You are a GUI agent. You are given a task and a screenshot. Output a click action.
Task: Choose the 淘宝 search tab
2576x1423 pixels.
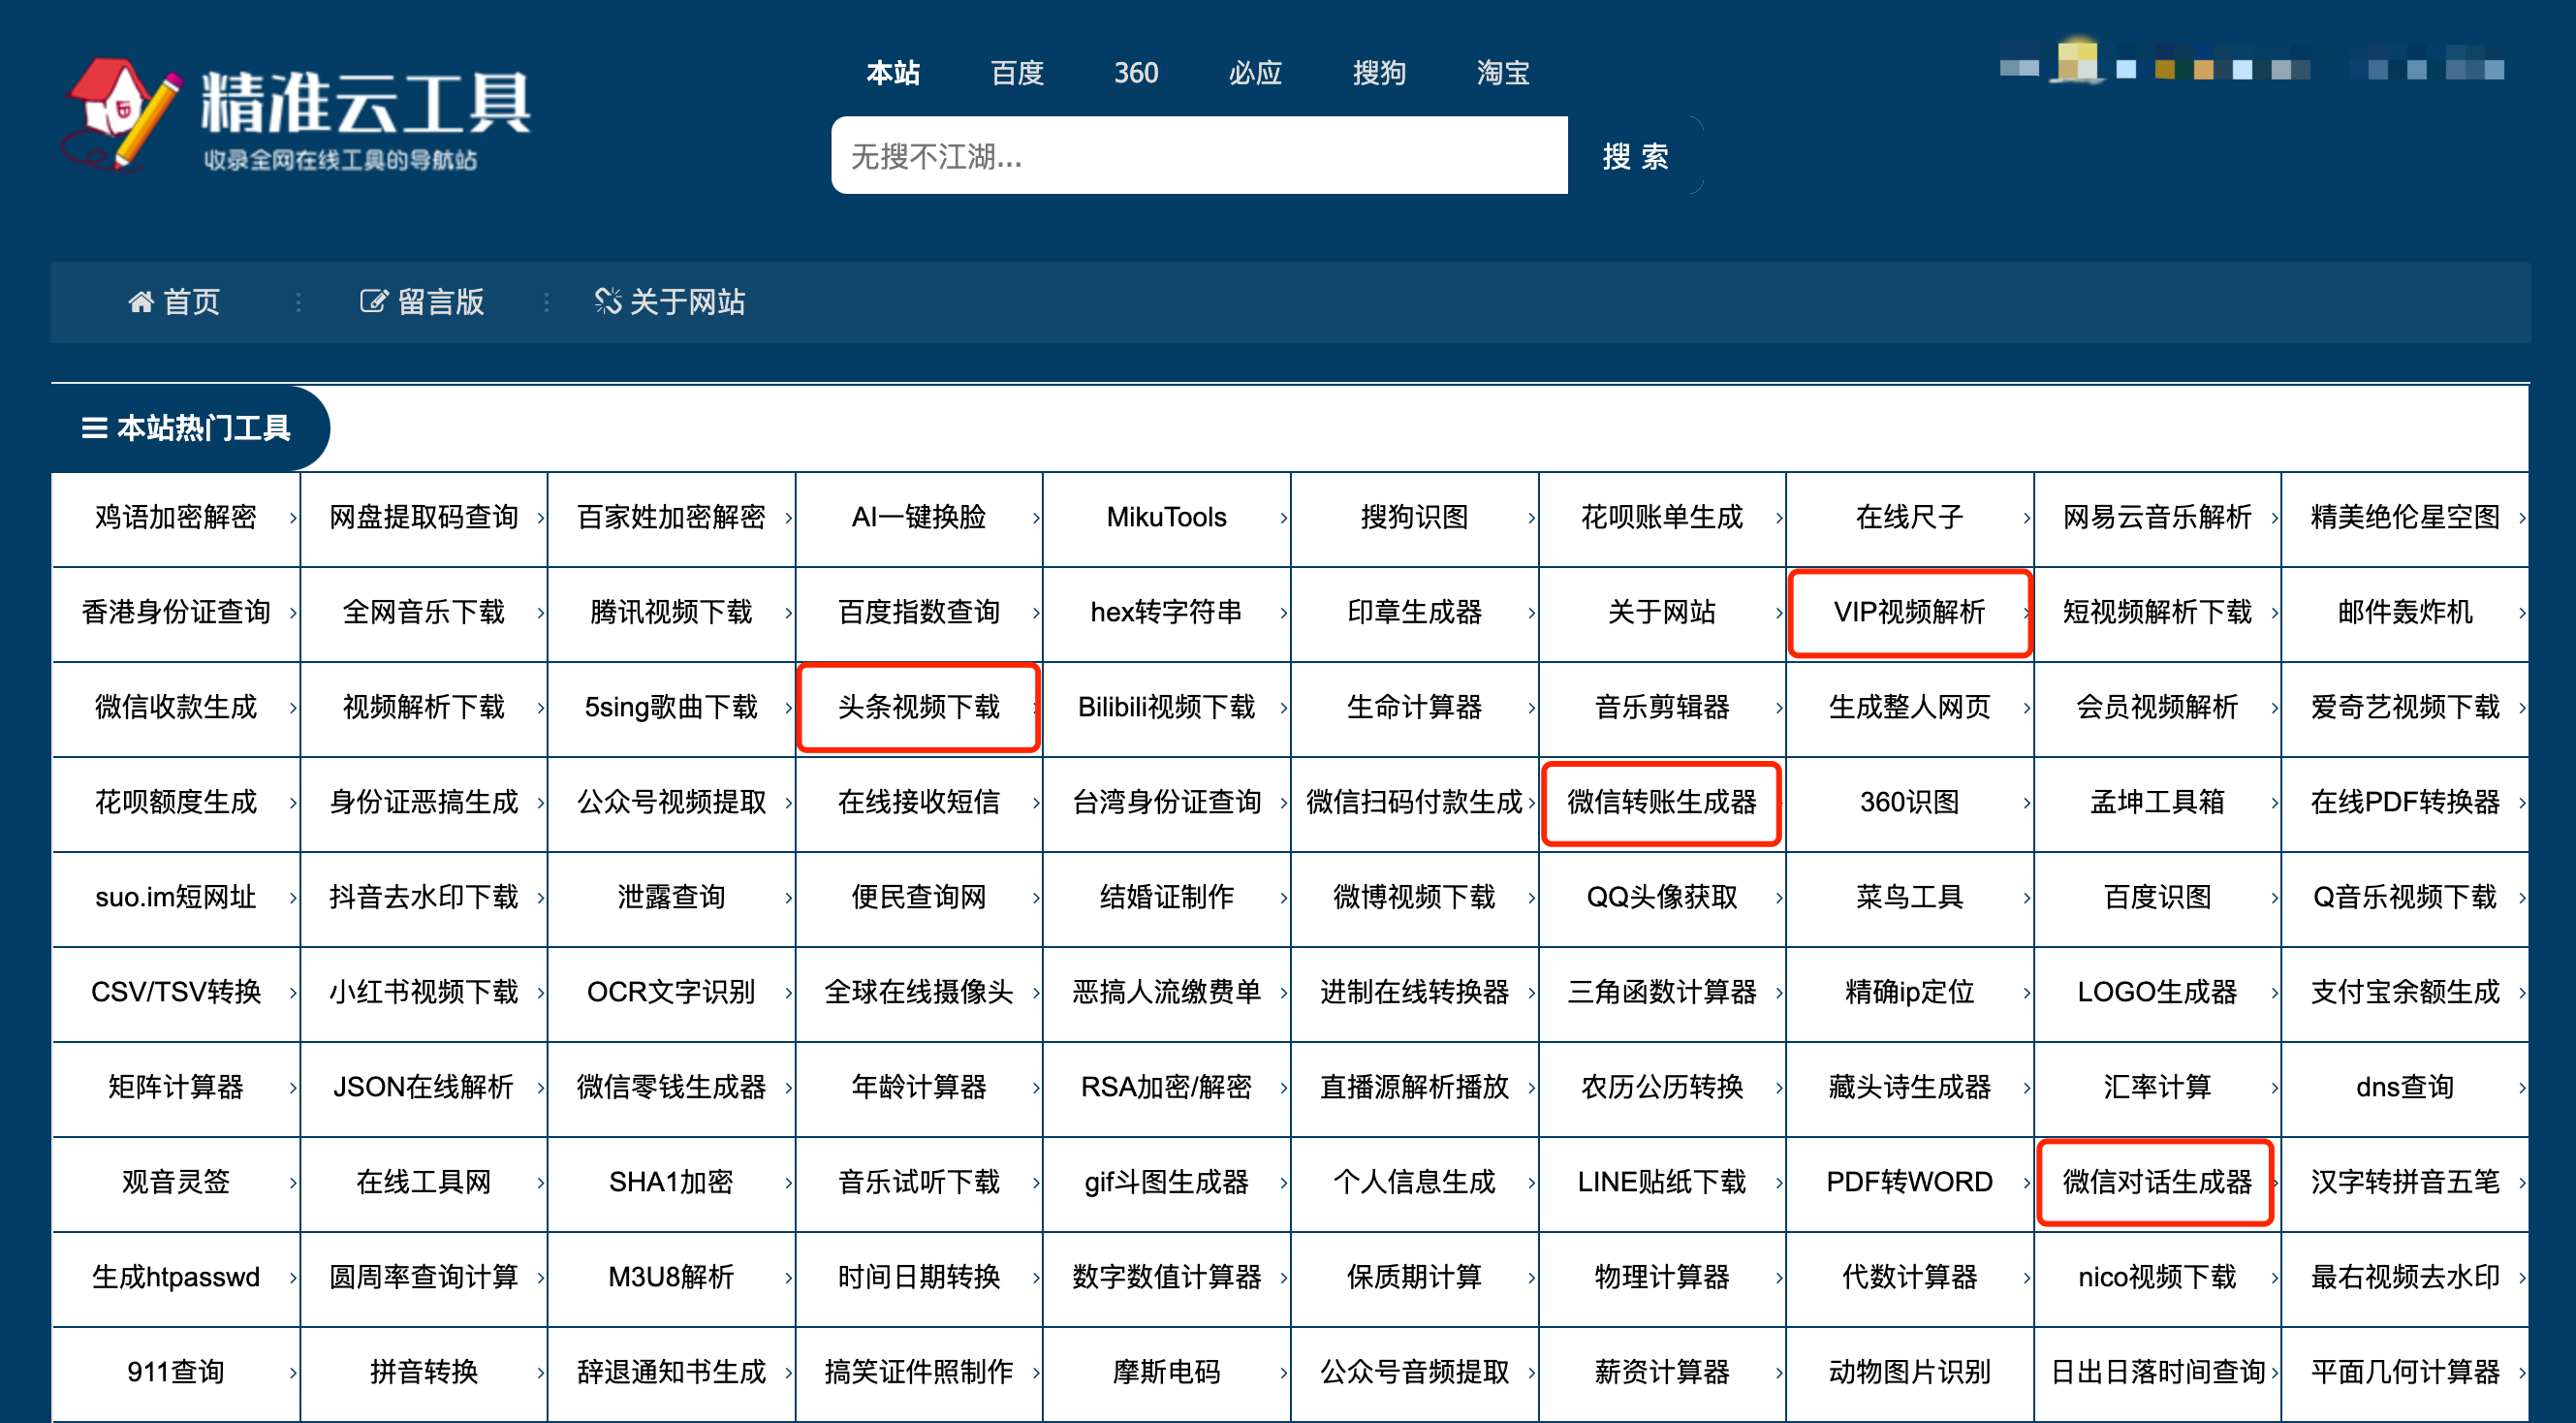click(1503, 72)
